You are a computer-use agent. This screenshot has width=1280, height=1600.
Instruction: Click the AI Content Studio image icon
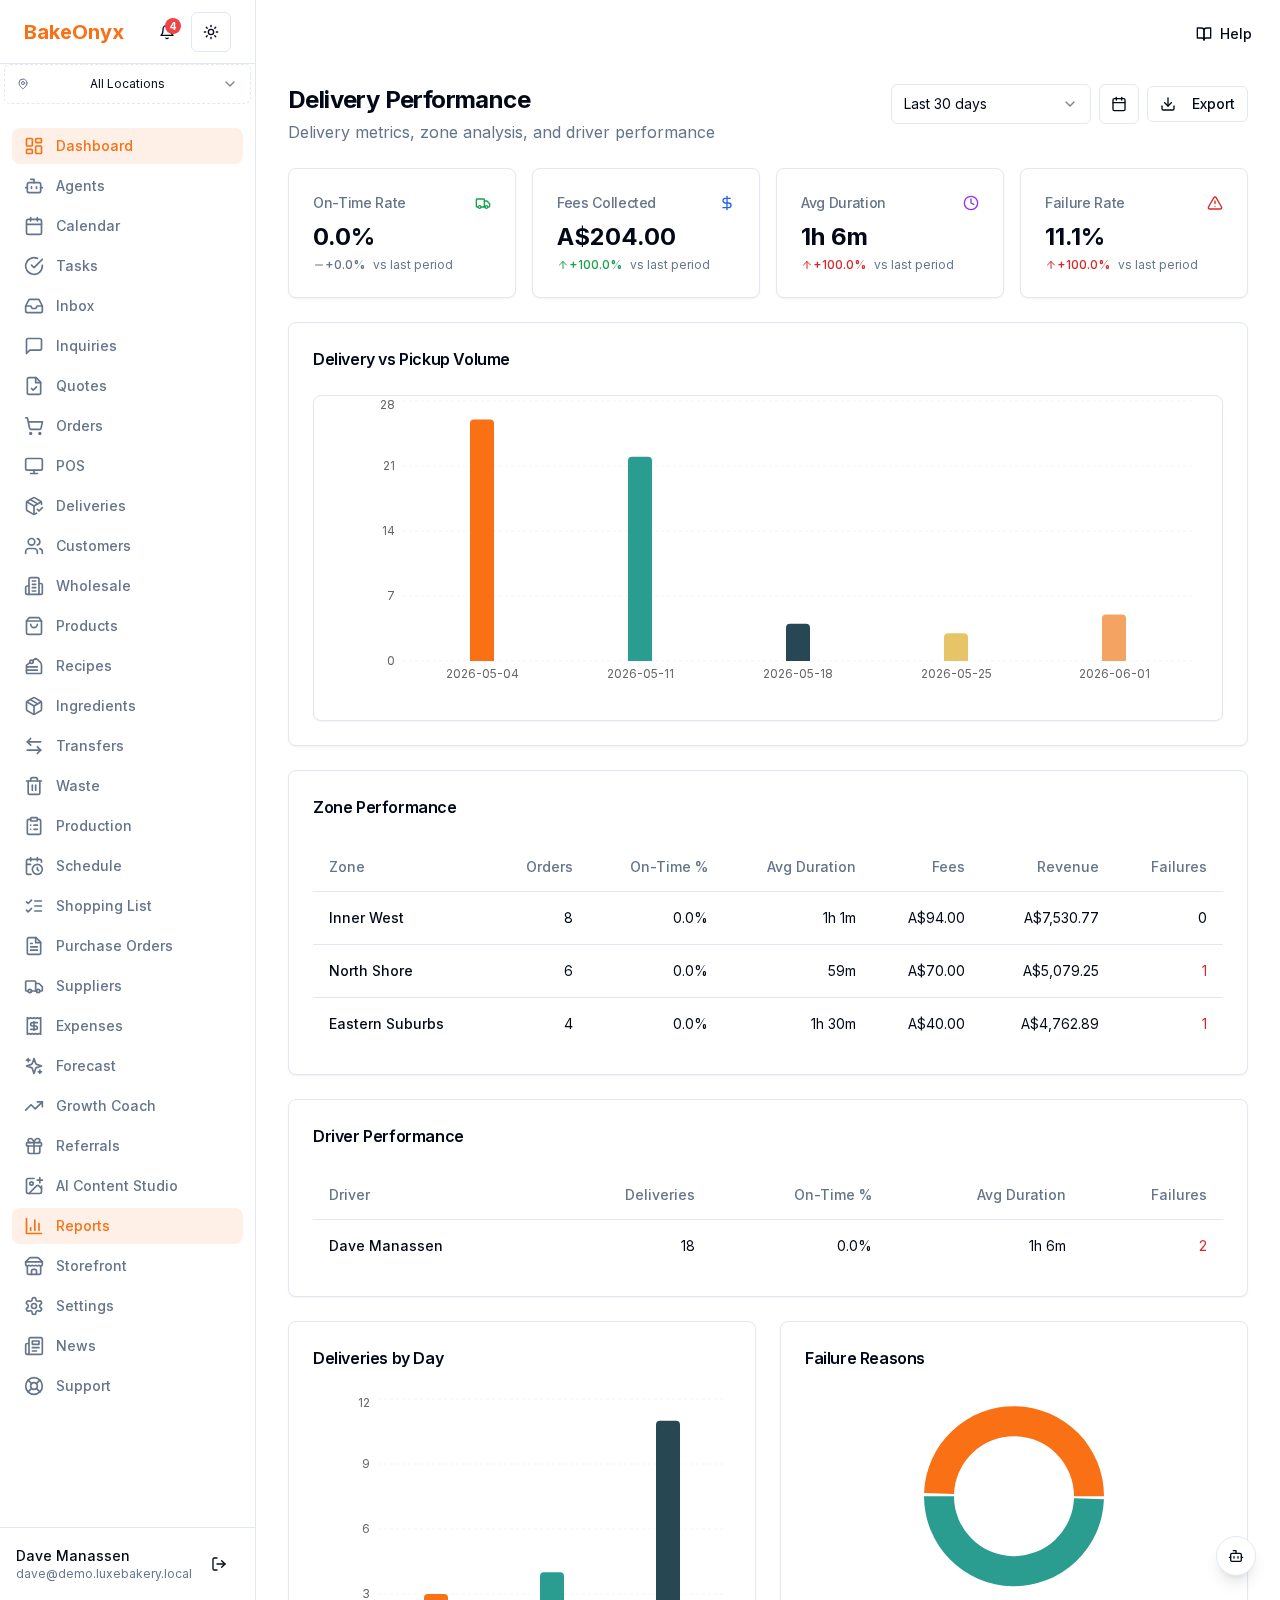(34, 1186)
